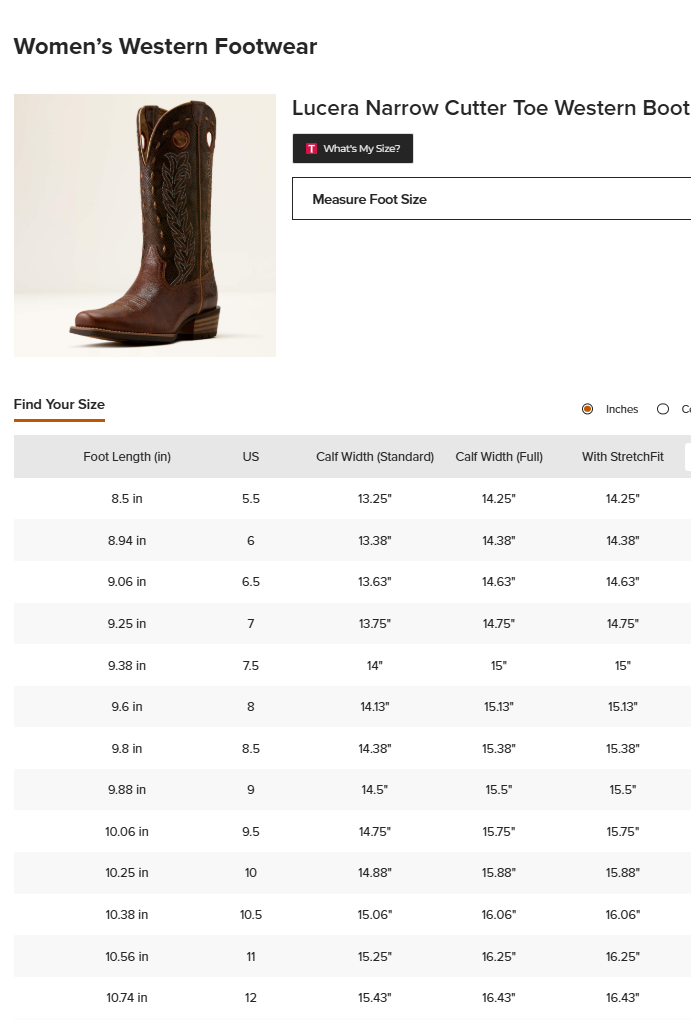
Task: Select the 14.13" standard calf width cell
Action: 375,706
